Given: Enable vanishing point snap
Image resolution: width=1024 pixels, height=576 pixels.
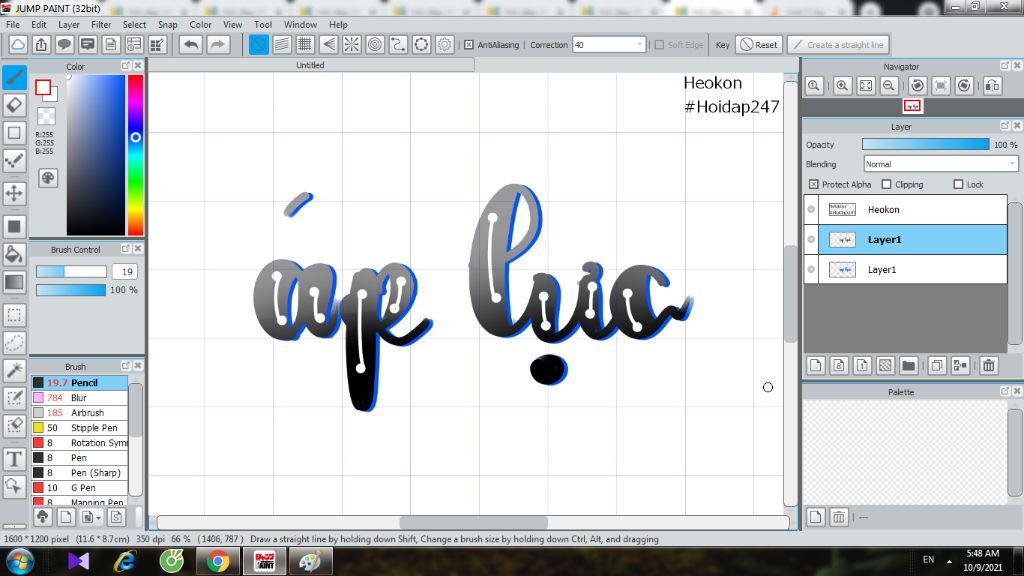Looking at the screenshot, I should click(x=328, y=44).
